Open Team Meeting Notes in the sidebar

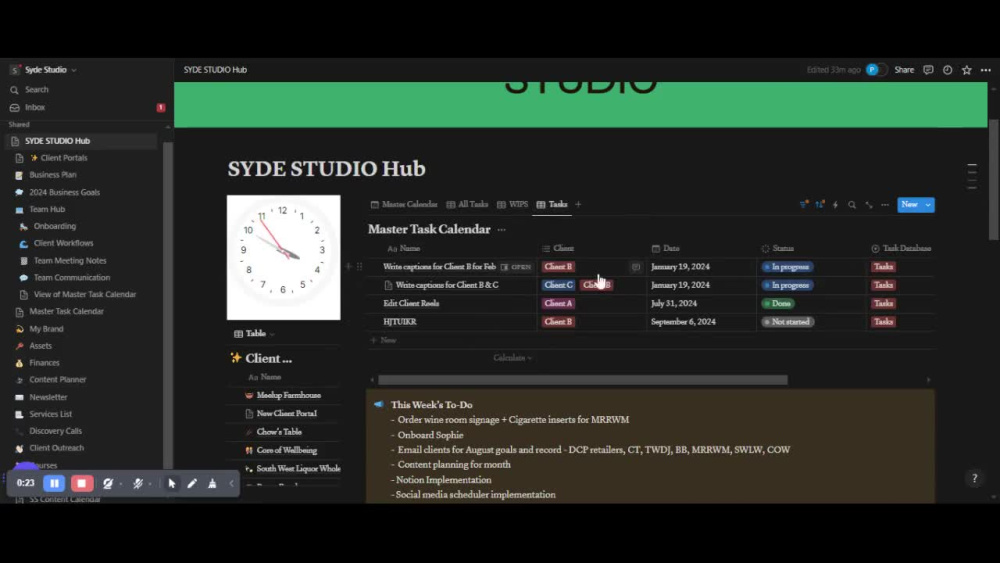tap(70, 261)
